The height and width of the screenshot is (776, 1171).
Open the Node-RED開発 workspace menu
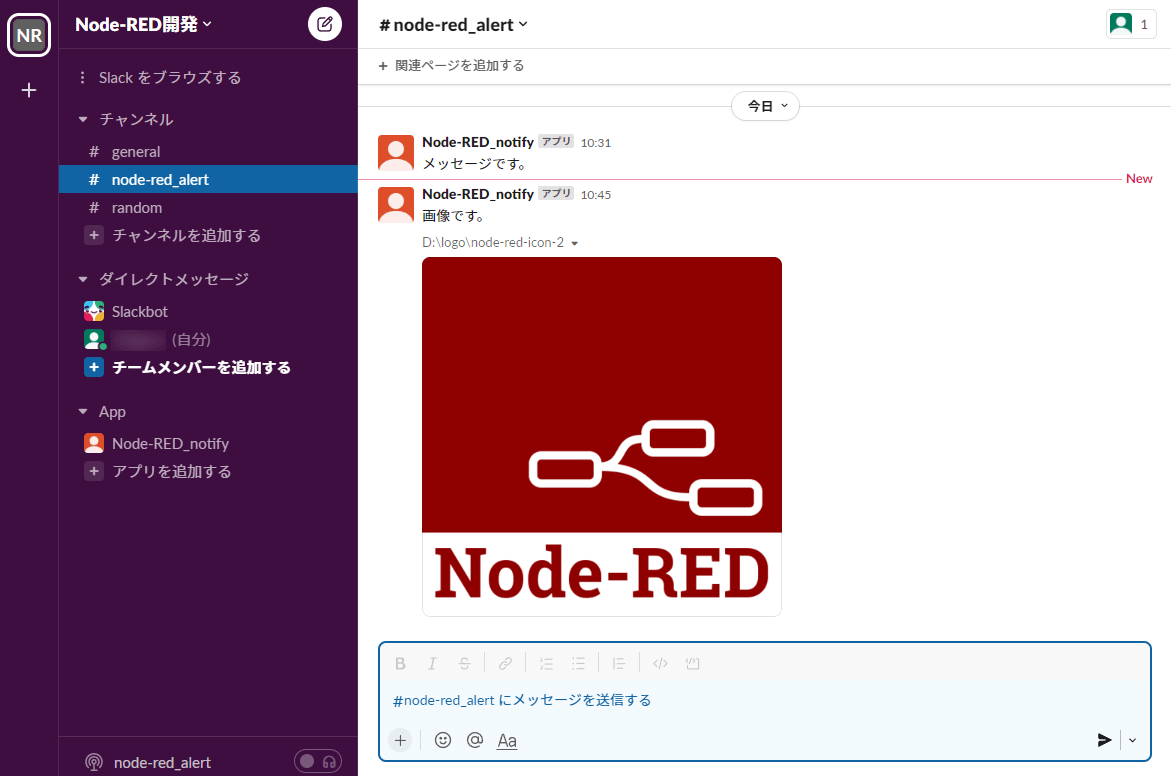[143, 24]
